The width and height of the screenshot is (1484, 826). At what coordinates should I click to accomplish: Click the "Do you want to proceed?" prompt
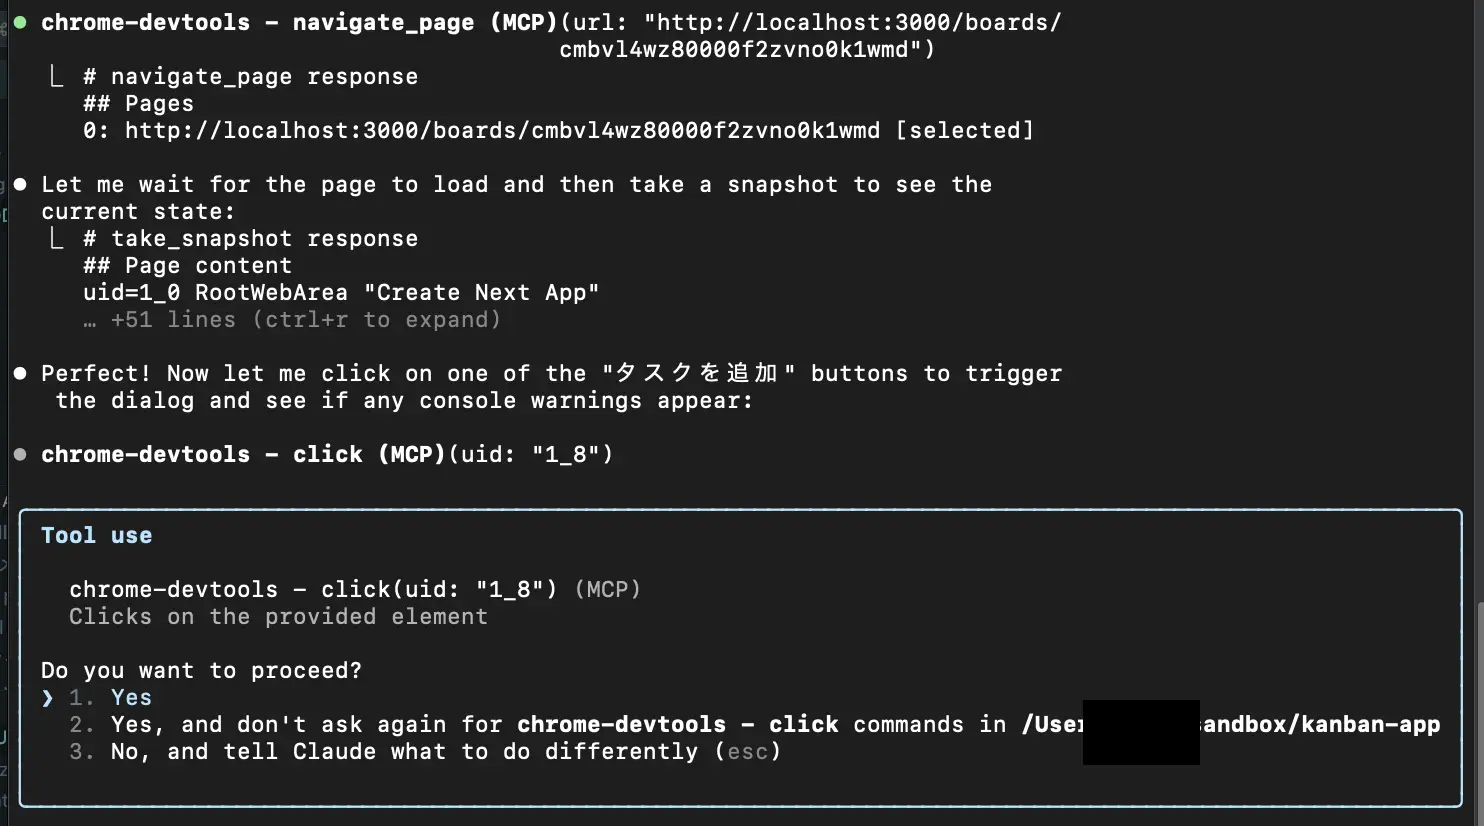[x=201, y=670]
